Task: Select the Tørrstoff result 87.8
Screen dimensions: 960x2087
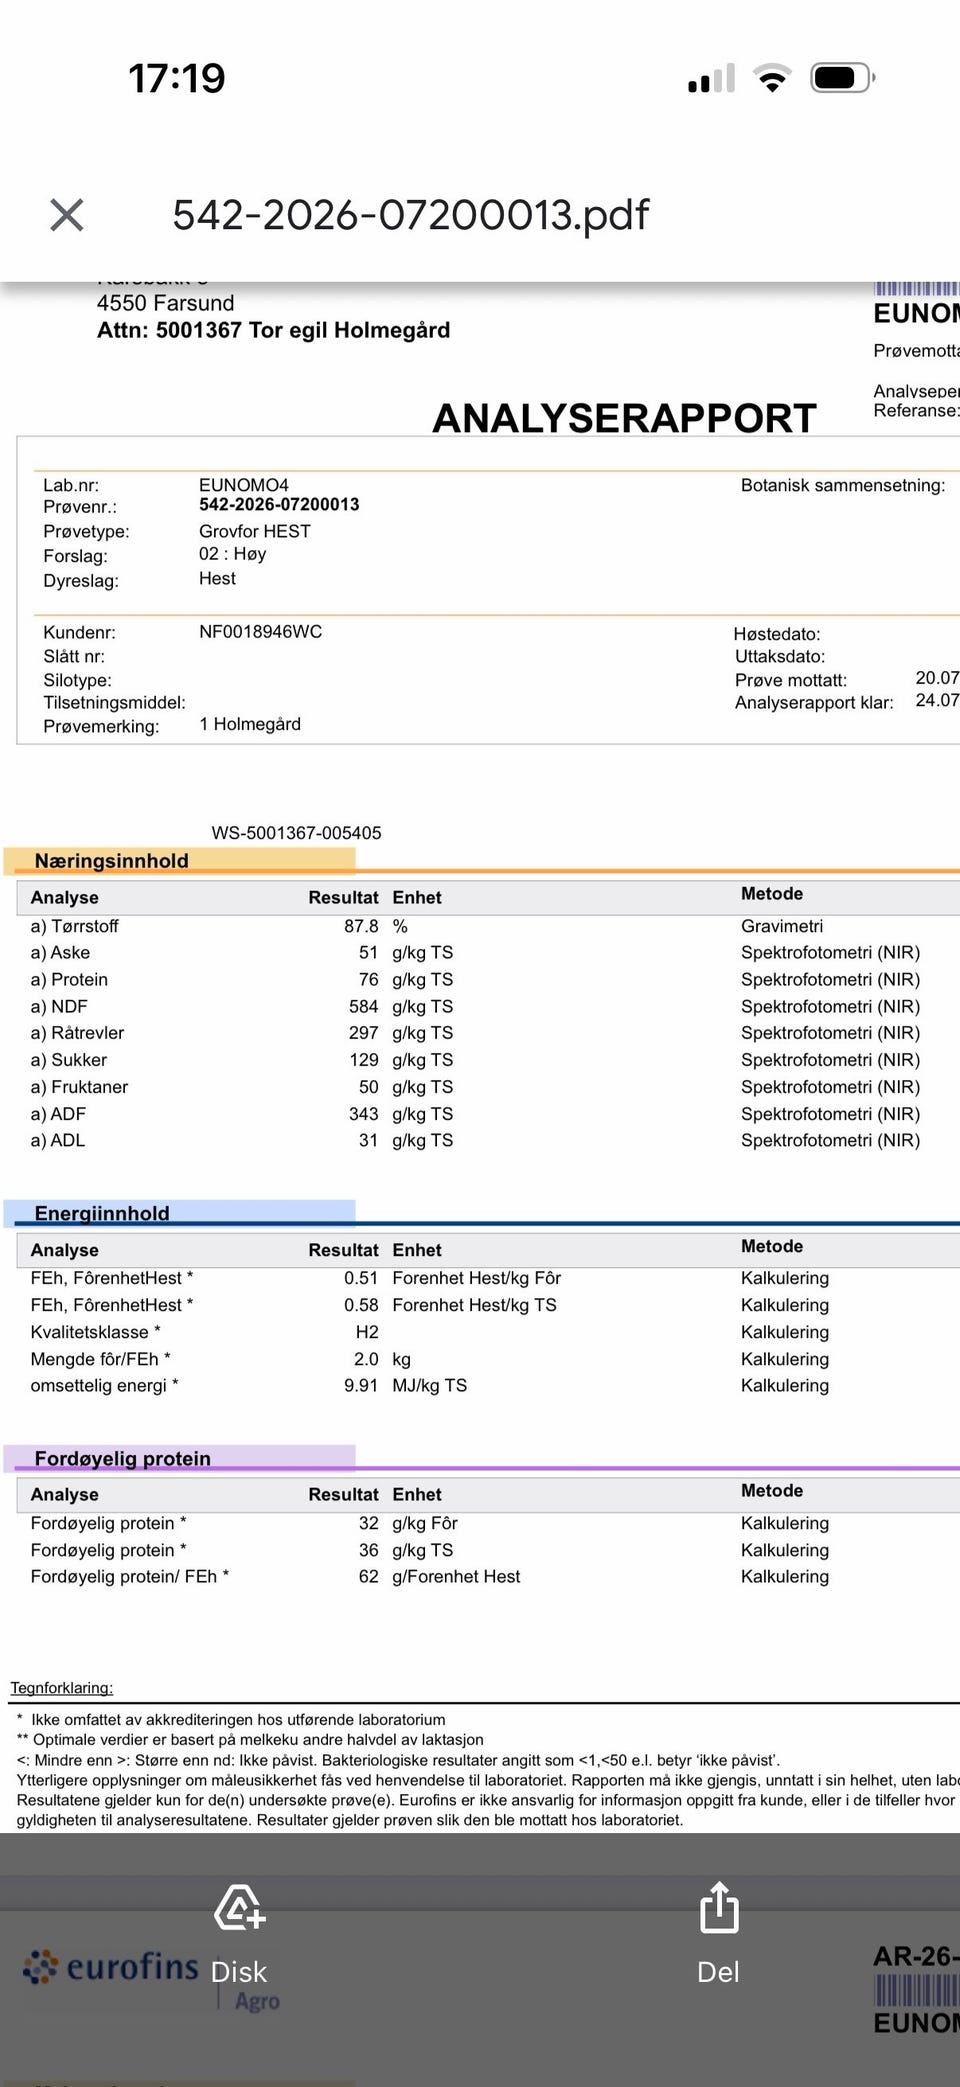Action: (361, 926)
